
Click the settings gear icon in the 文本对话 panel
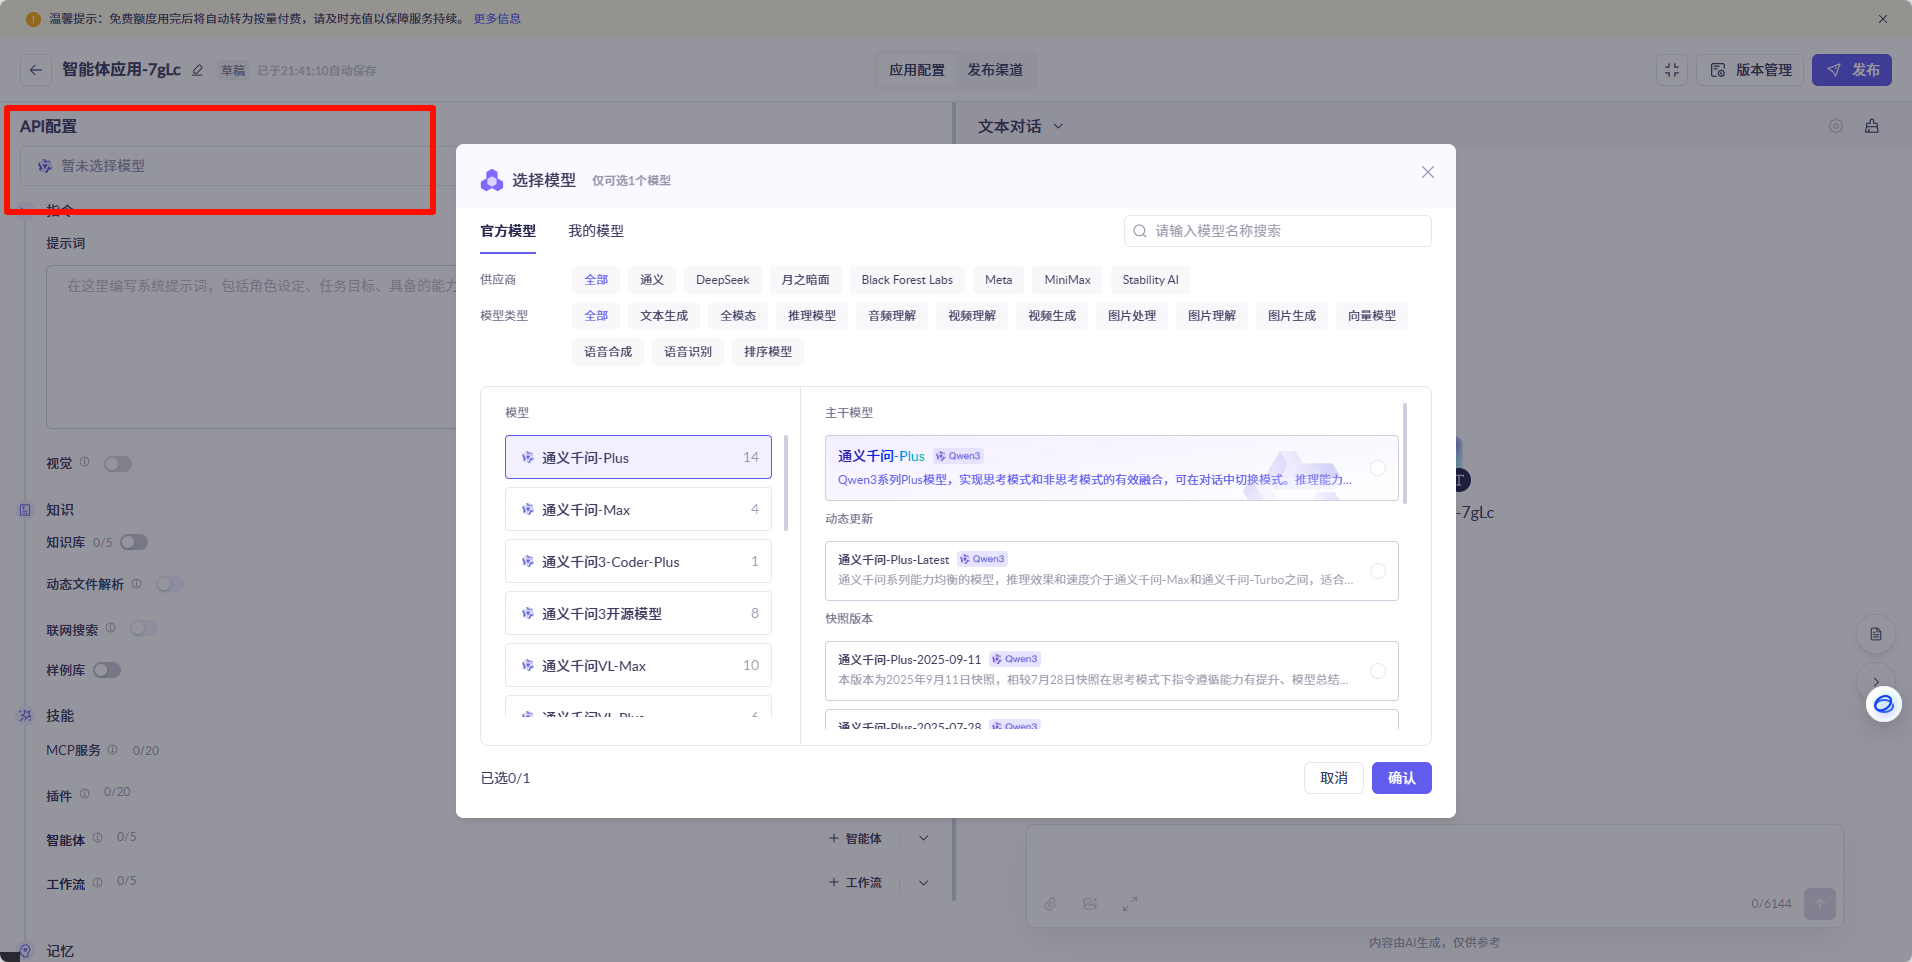tap(1836, 126)
